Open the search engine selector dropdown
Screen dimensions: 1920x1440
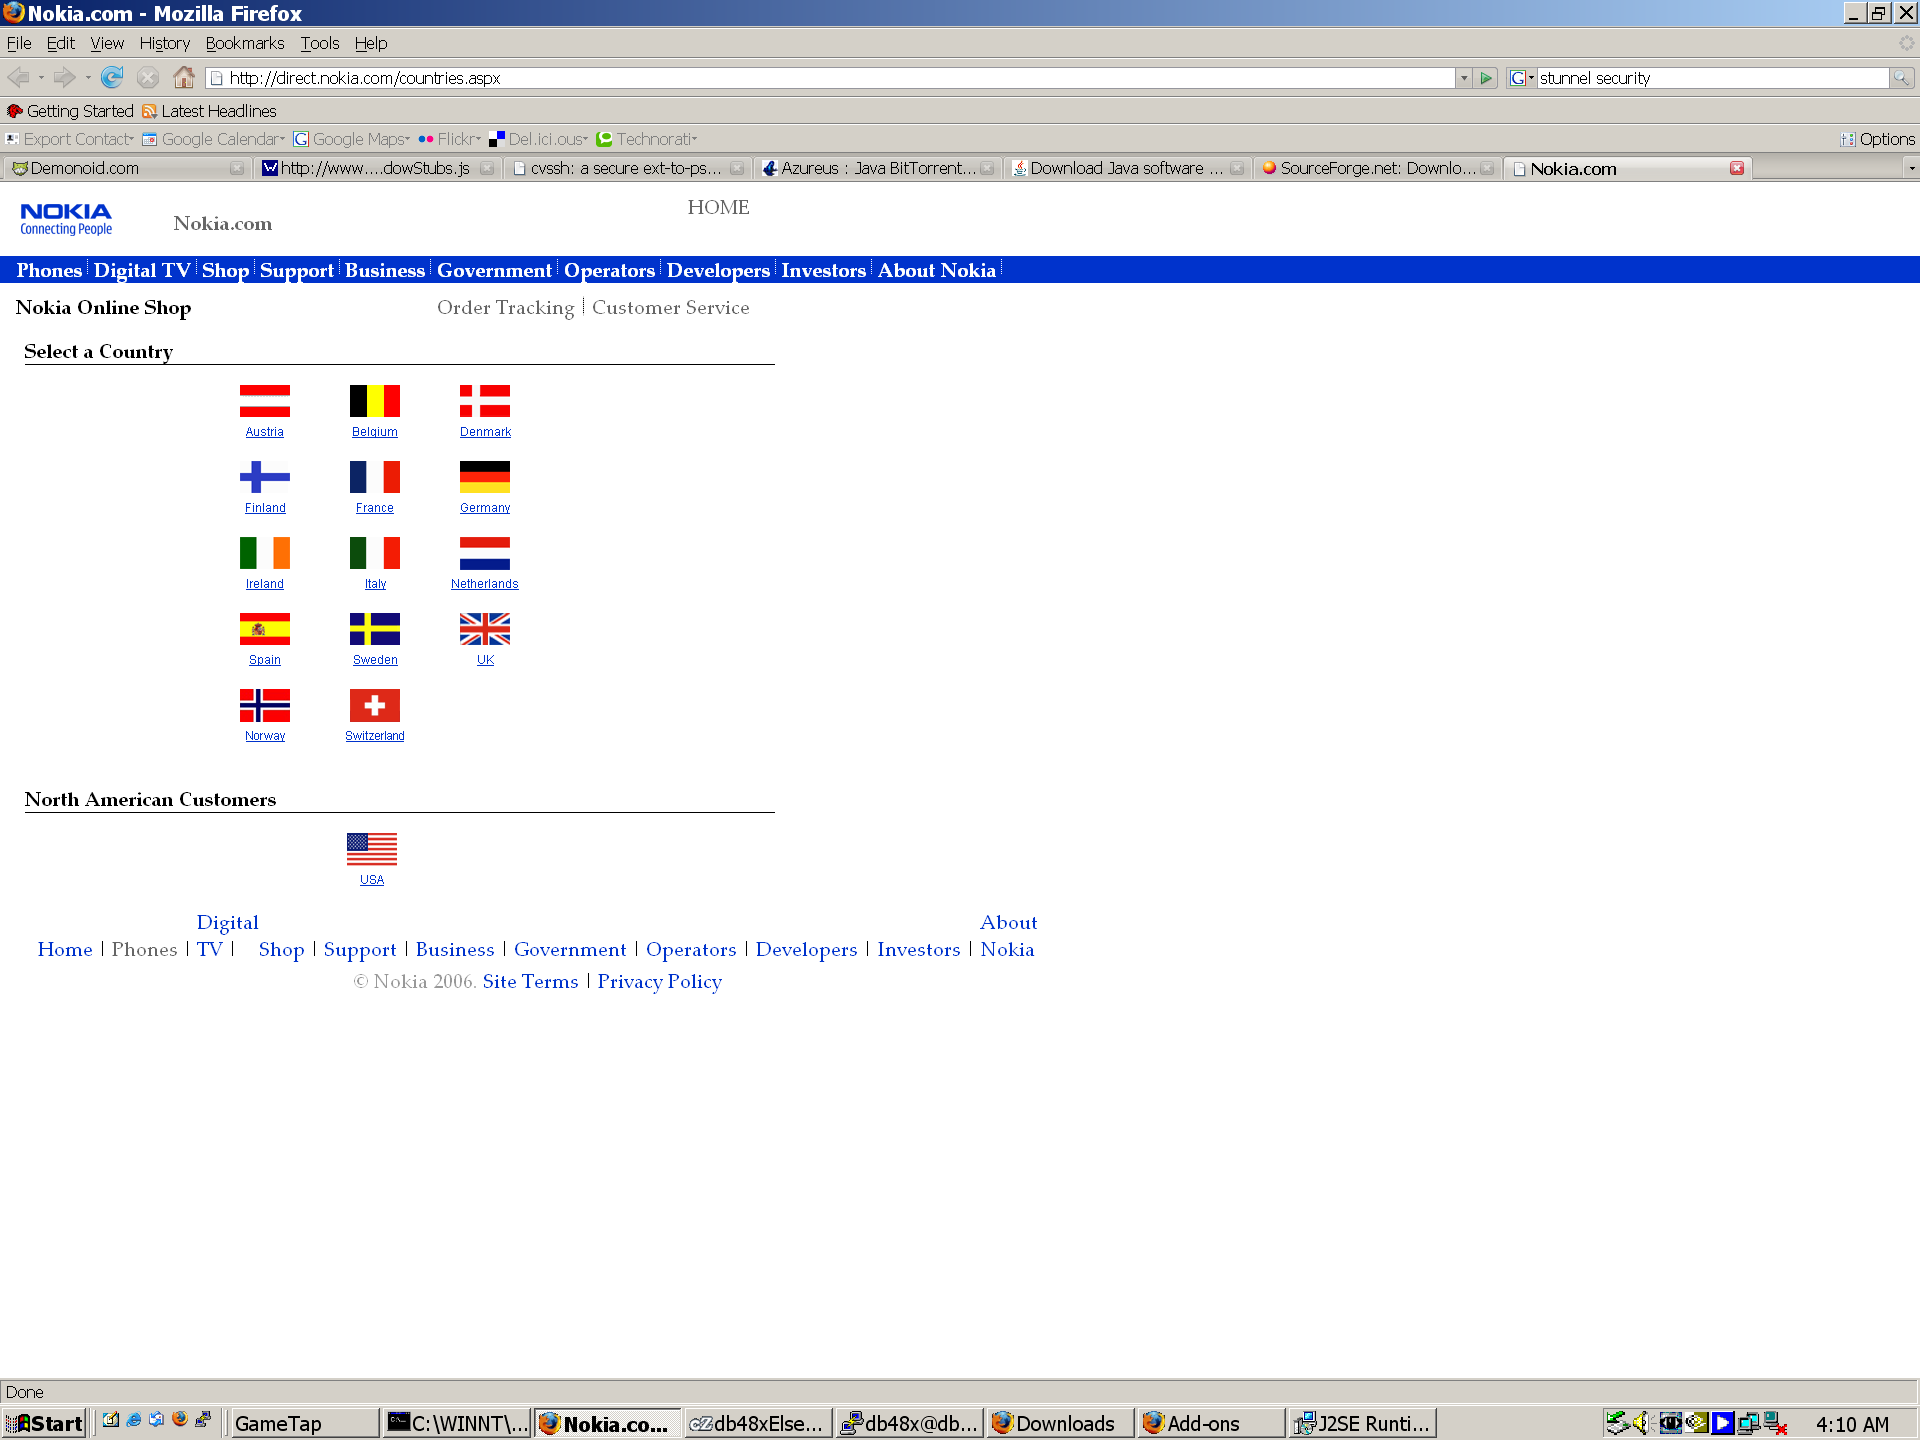[1521, 78]
